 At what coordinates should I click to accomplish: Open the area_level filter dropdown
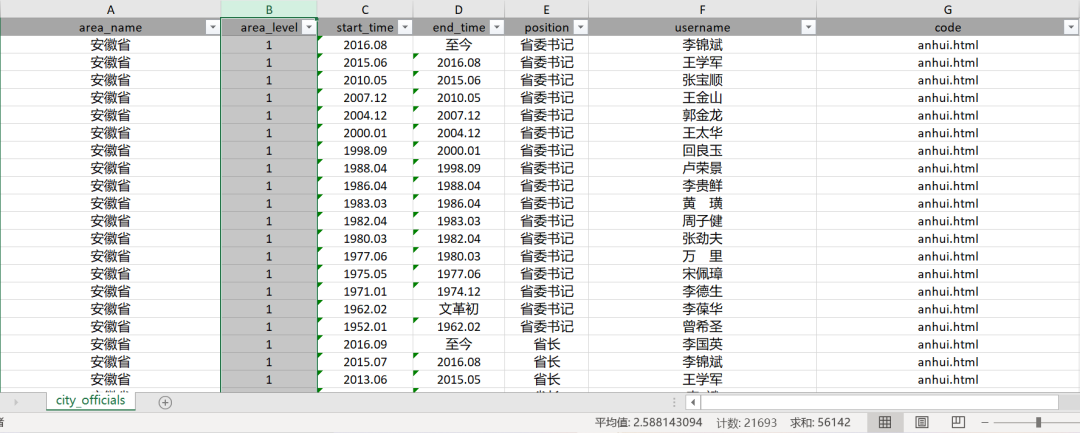click(309, 28)
